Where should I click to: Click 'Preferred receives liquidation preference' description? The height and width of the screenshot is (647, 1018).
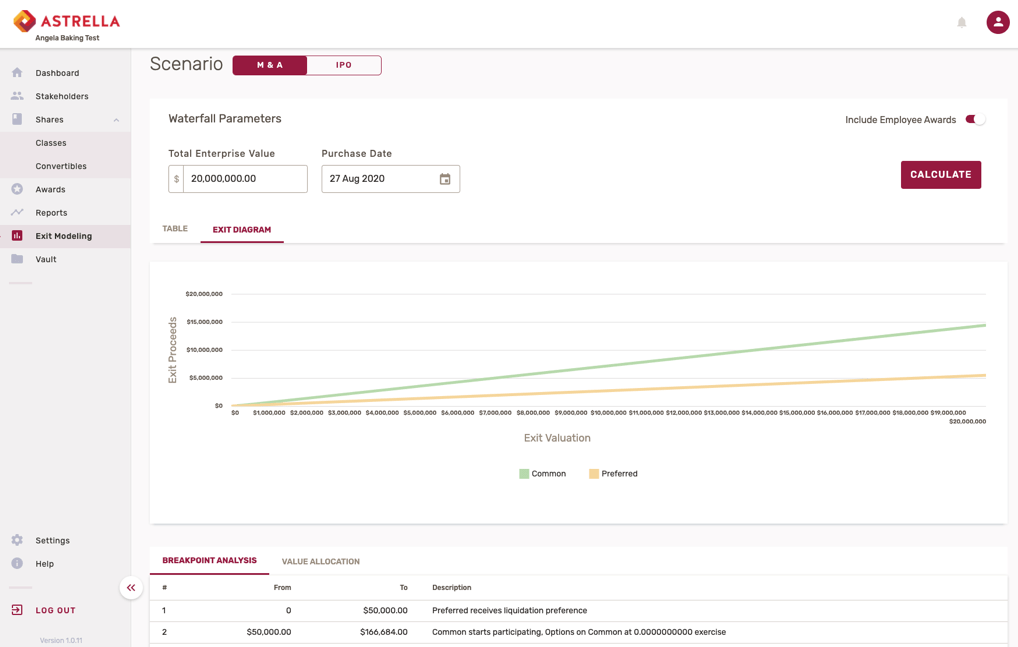510,611
